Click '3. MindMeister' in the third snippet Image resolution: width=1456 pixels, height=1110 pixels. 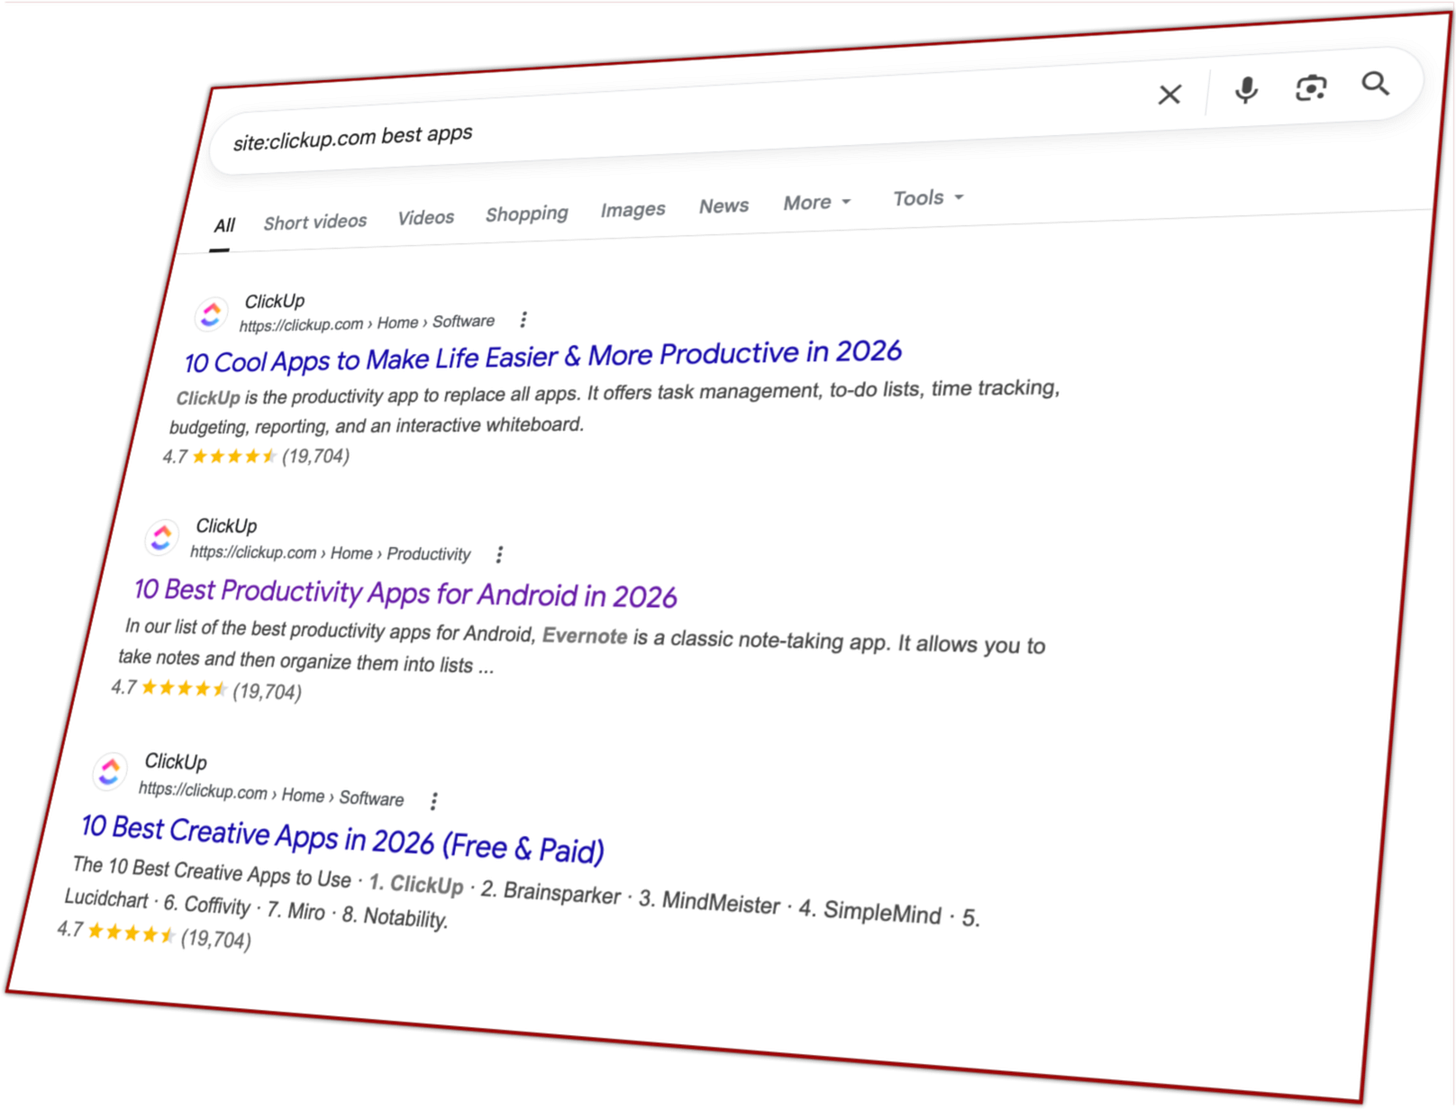pos(709,902)
